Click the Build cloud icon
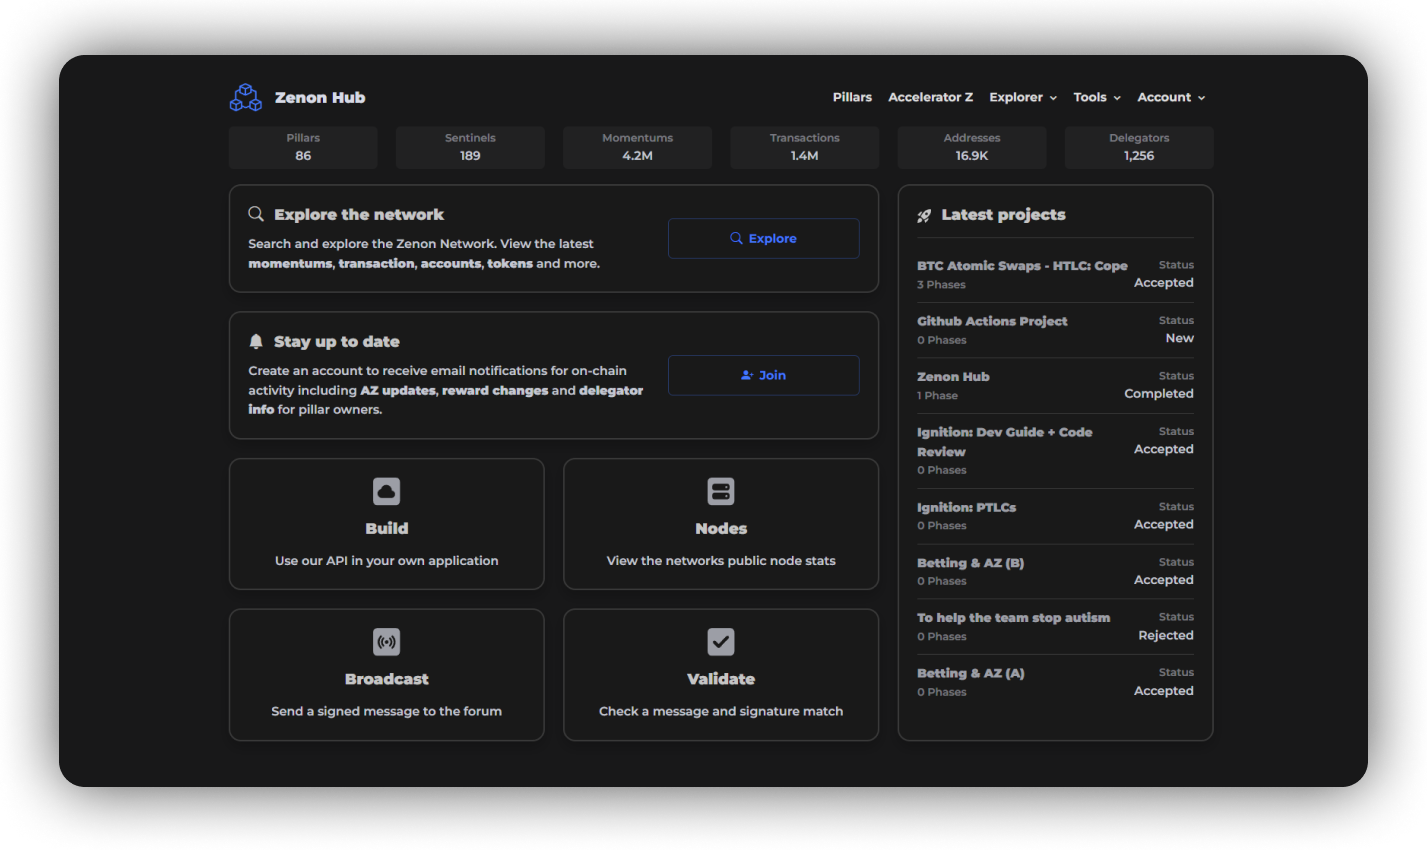 [386, 491]
